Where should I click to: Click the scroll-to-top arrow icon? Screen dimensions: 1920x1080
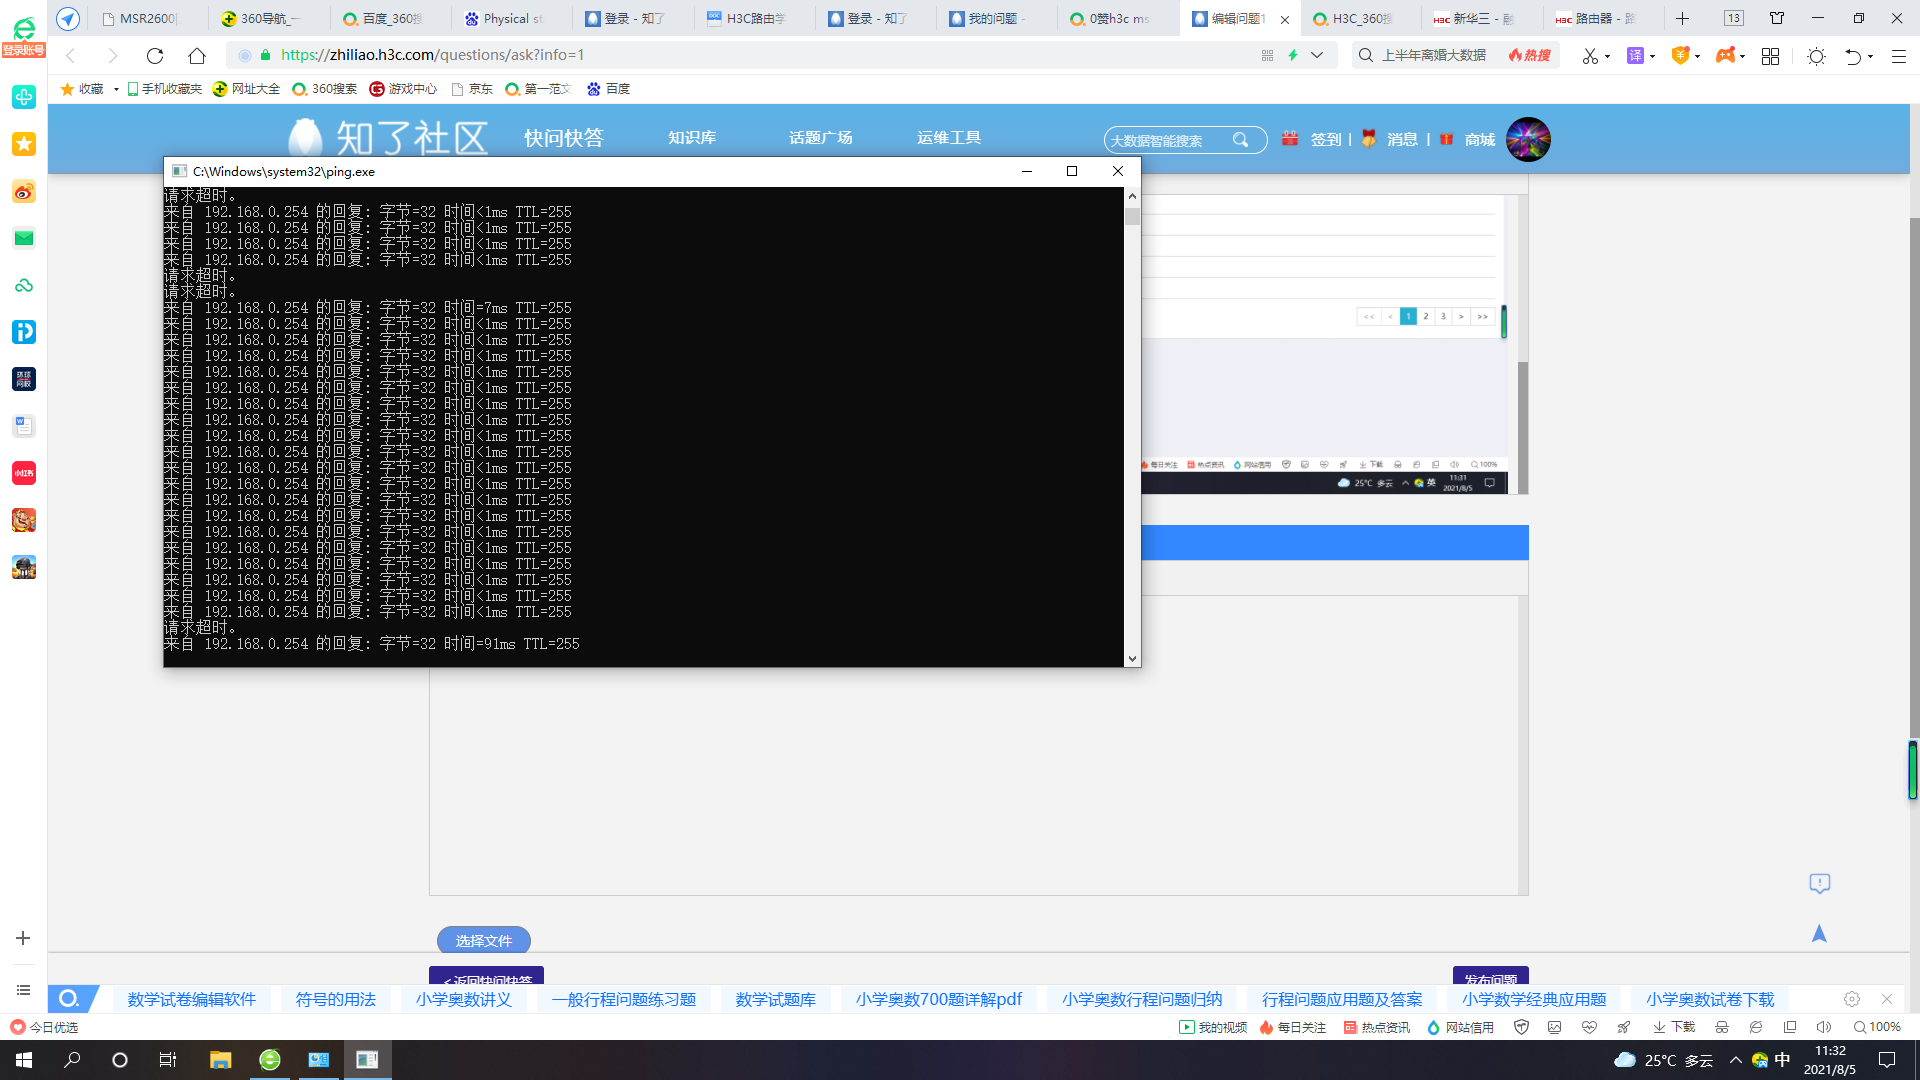pyautogui.click(x=1819, y=933)
